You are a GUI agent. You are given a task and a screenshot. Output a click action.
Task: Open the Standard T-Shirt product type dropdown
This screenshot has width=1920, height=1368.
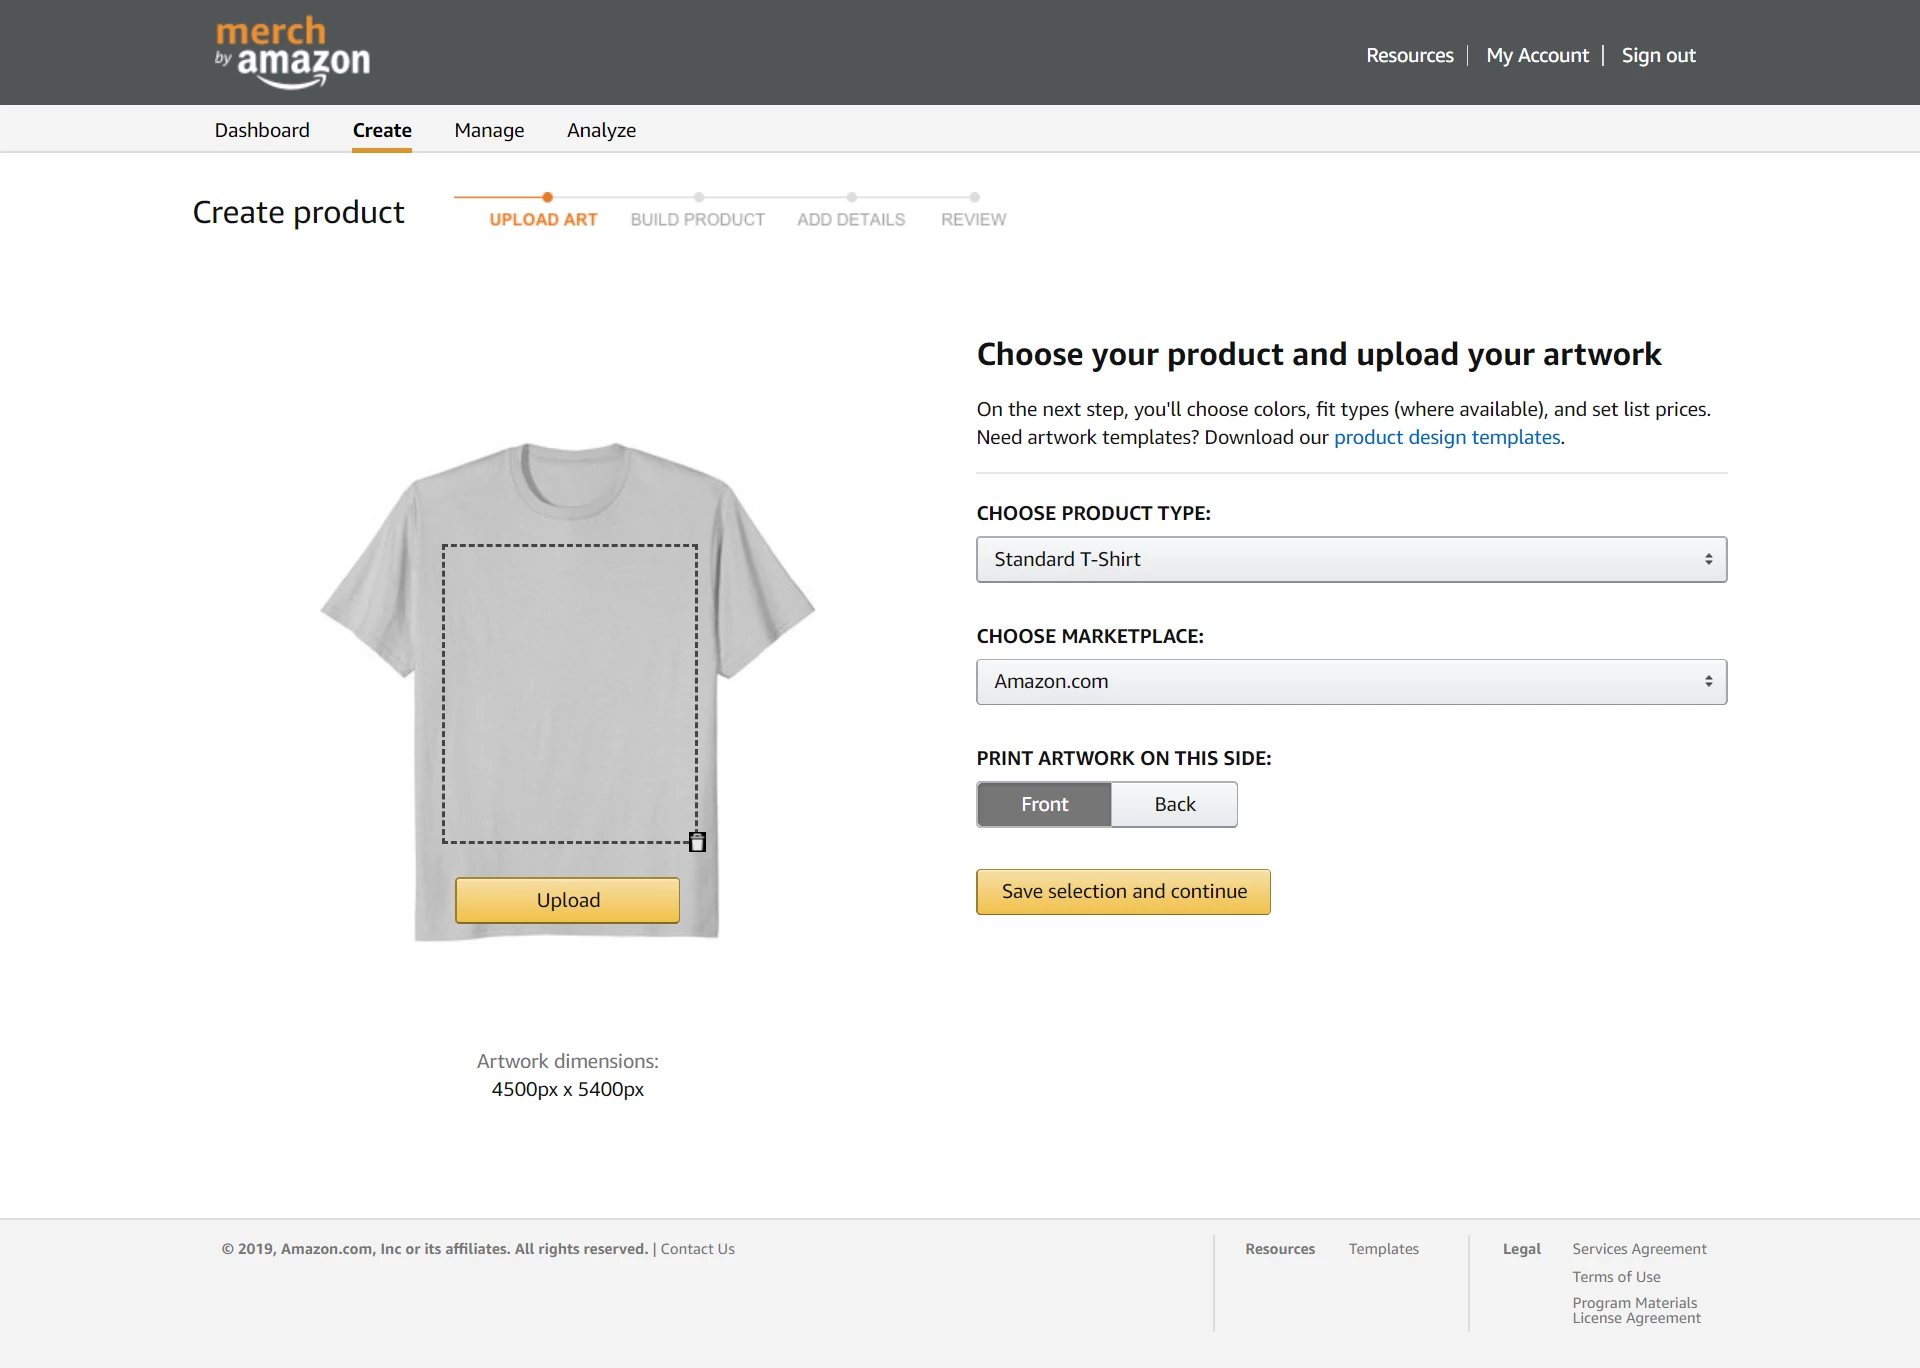coord(1351,559)
